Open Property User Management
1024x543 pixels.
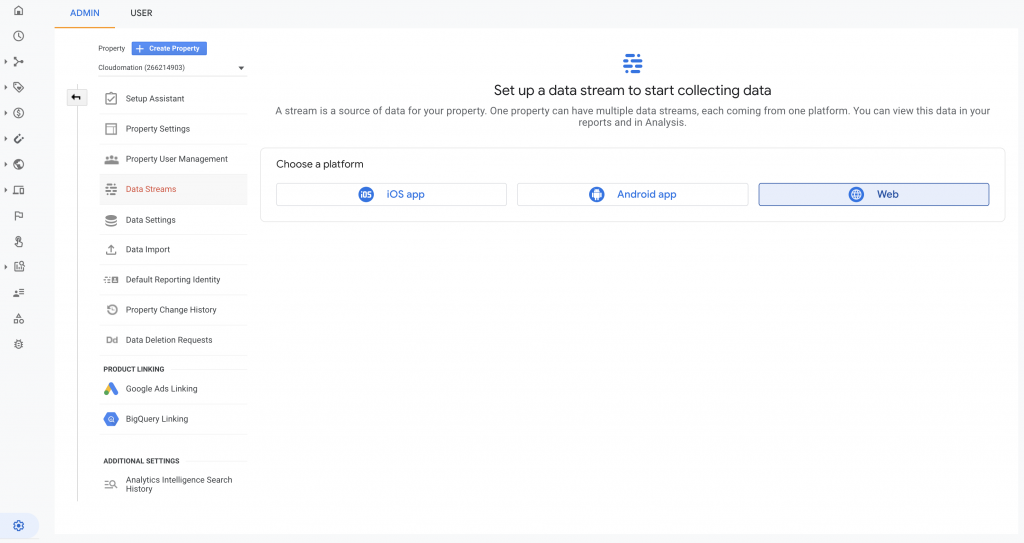(x=173, y=159)
